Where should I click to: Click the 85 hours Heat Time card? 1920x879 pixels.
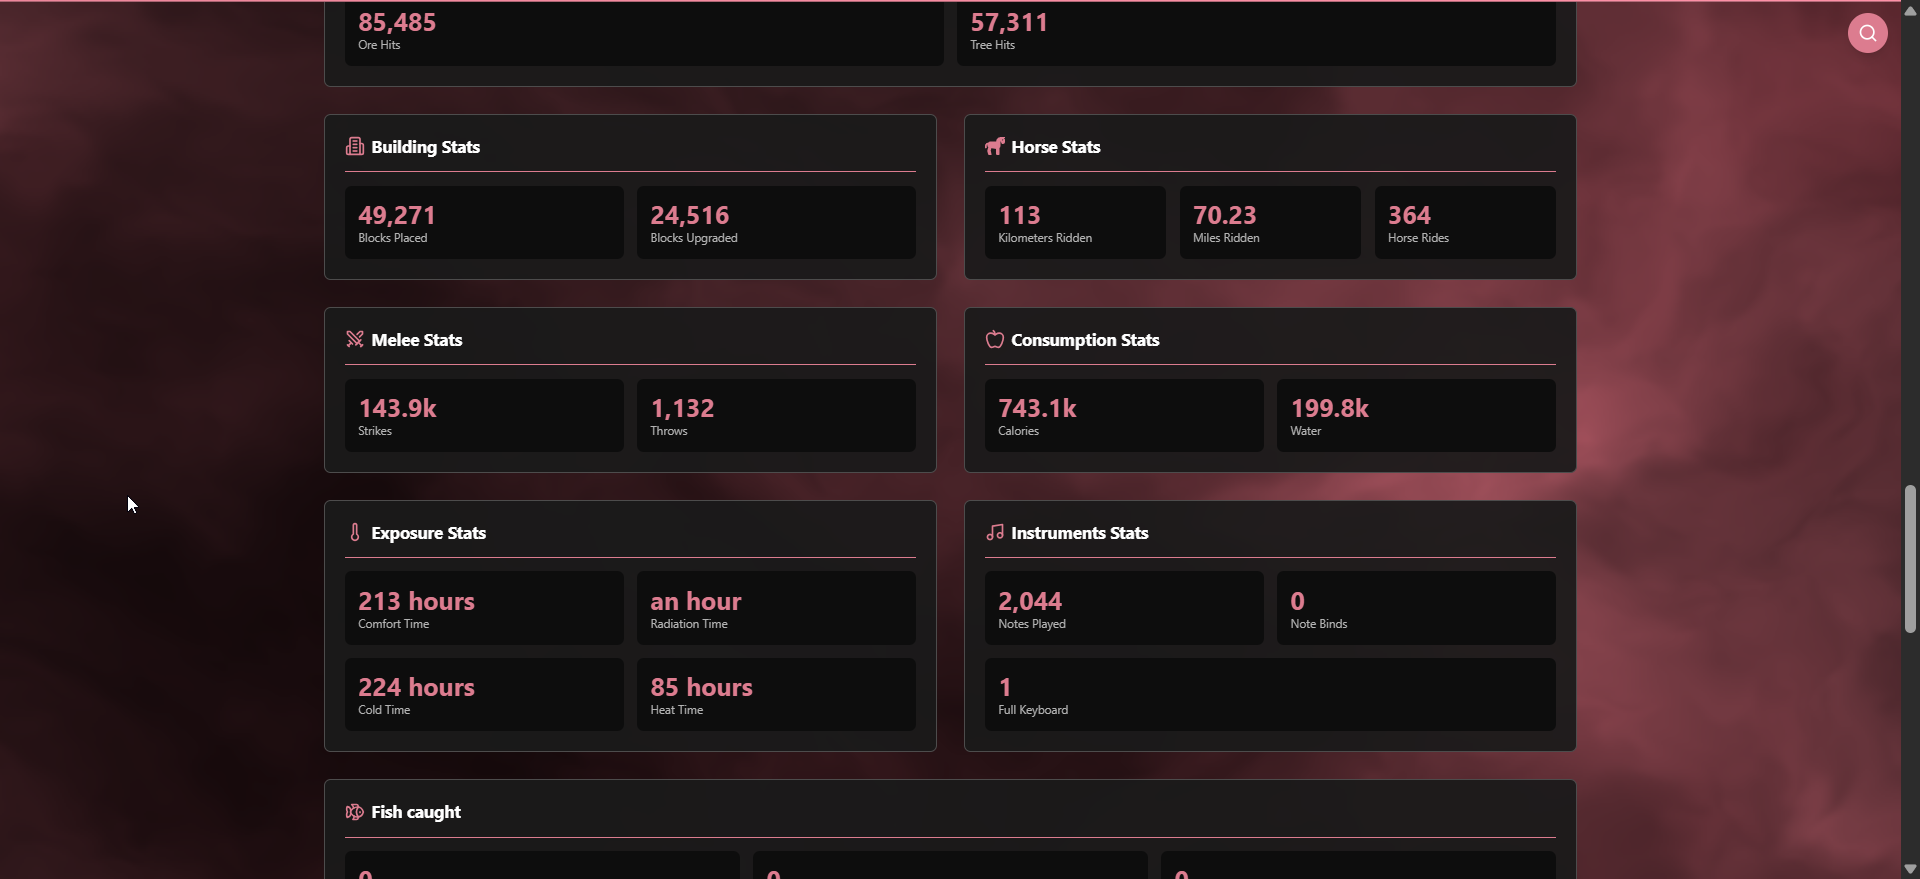pyautogui.click(x=776, y=694)
